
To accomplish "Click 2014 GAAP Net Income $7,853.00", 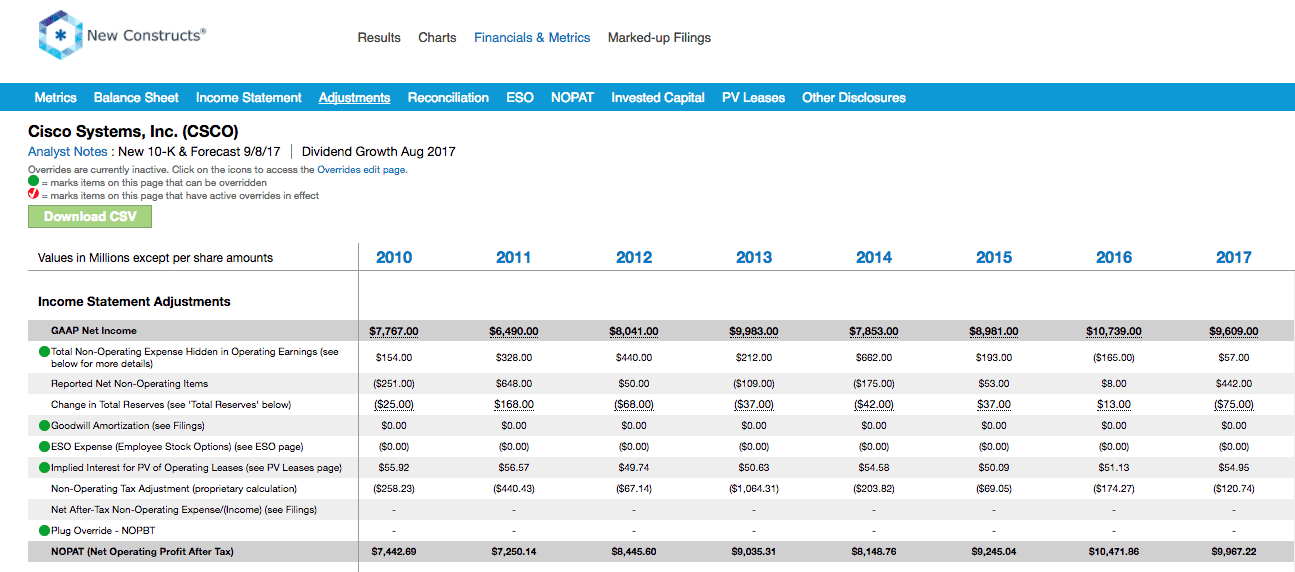I will [874, 331].
